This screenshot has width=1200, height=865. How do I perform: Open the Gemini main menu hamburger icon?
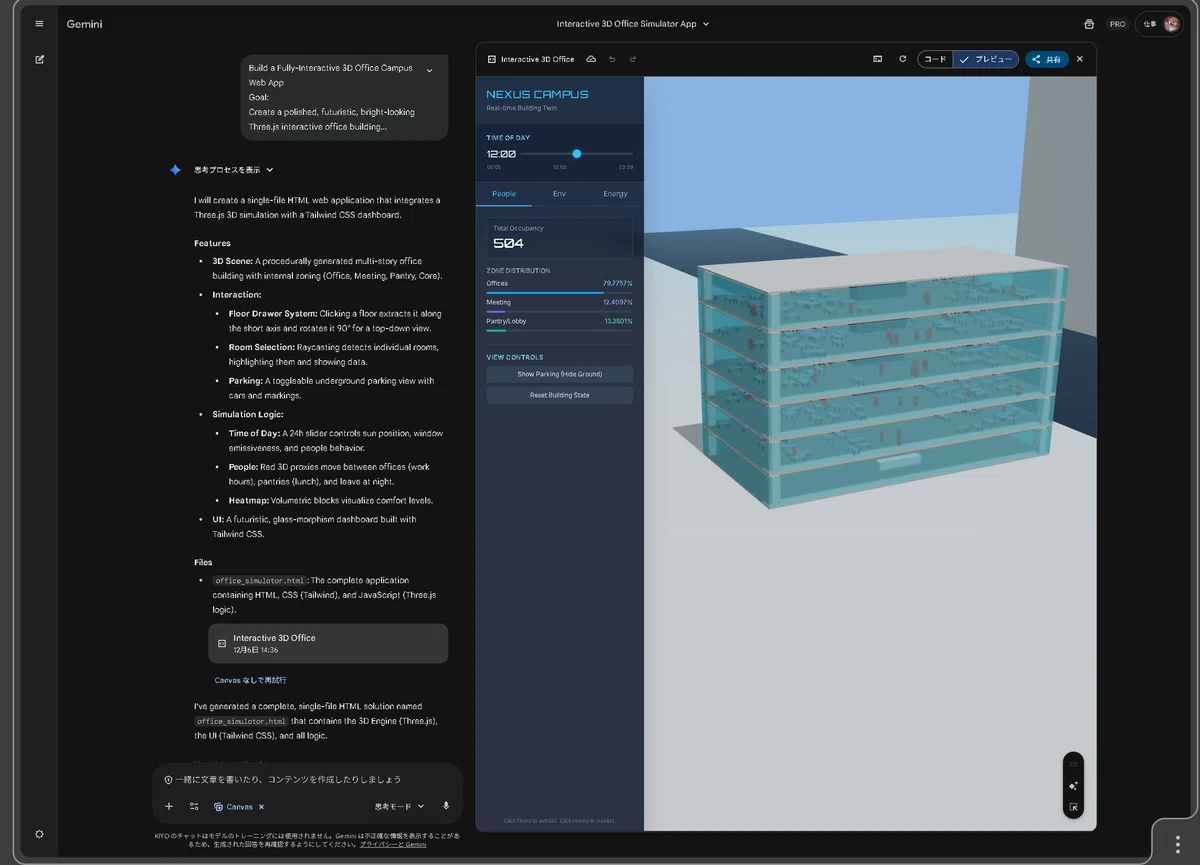(39, 24)
